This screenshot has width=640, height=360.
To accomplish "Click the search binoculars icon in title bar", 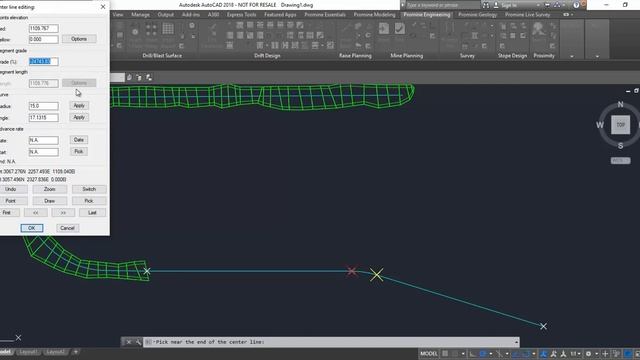I will (486, 5).
